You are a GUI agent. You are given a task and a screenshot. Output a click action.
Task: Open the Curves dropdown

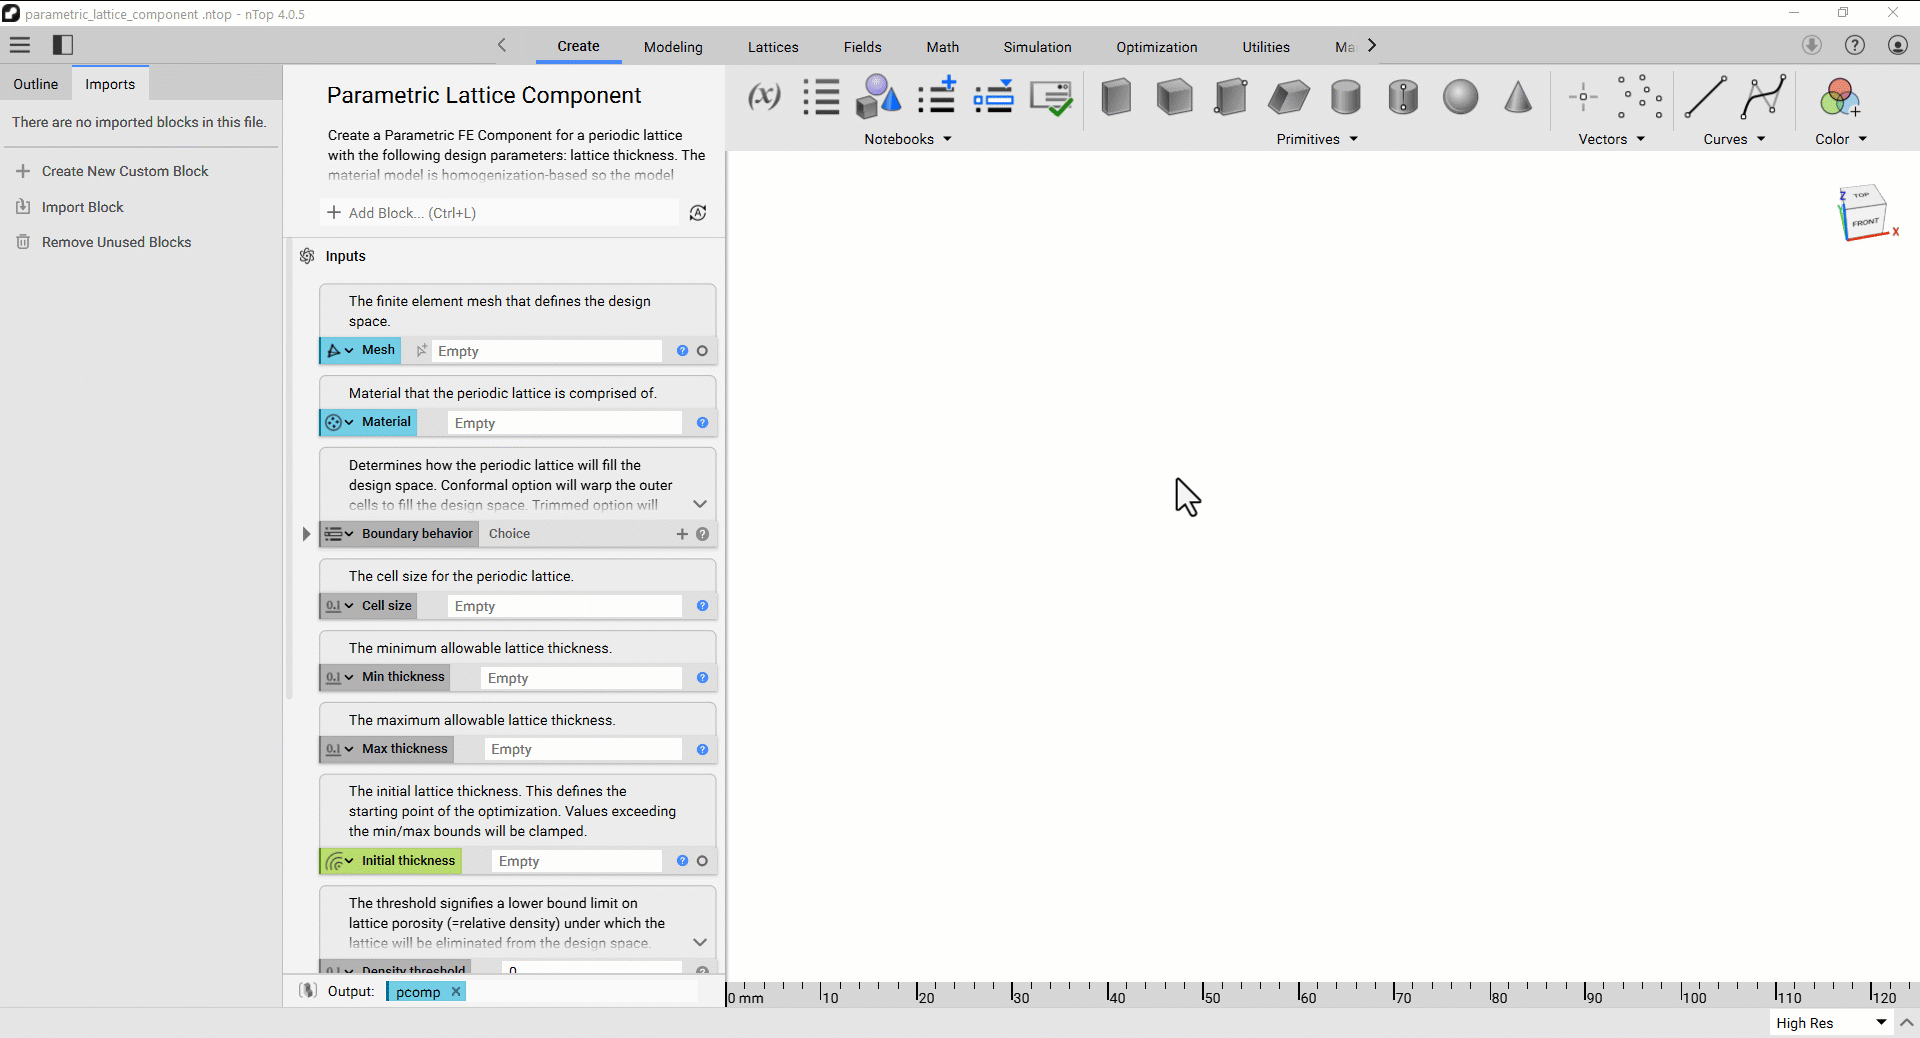pyautogui.click(x=1734, y=139)
